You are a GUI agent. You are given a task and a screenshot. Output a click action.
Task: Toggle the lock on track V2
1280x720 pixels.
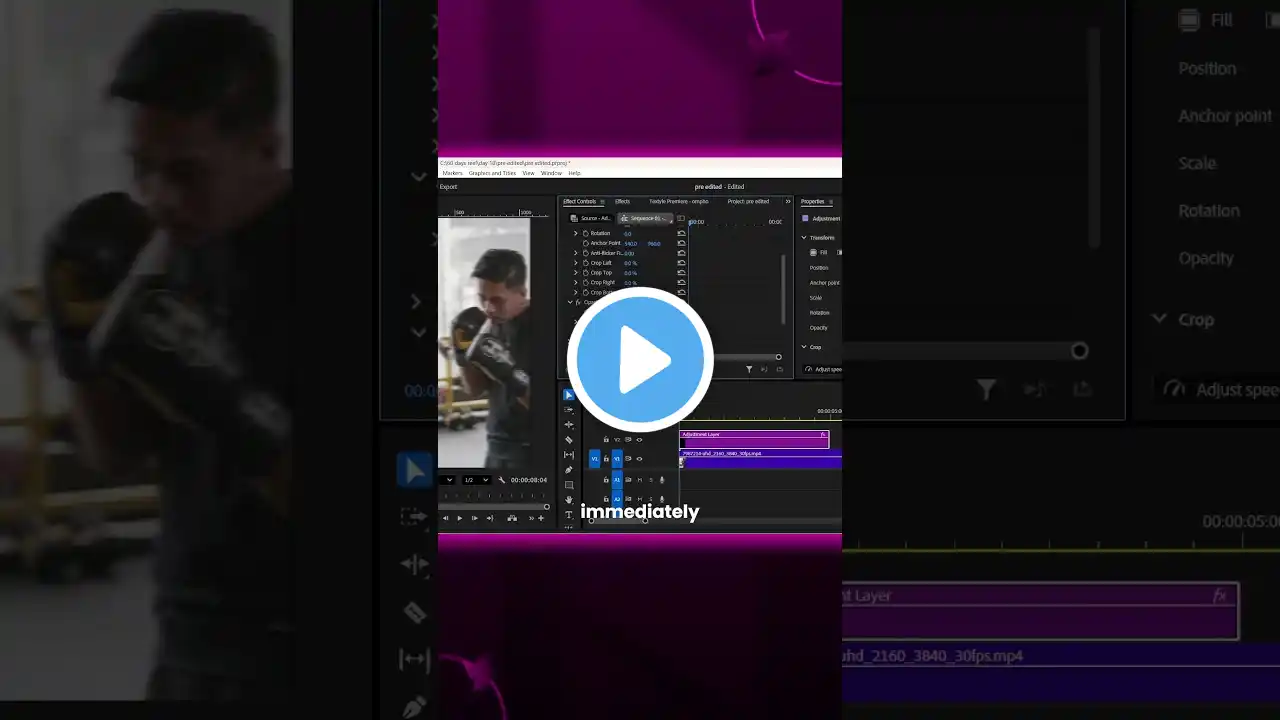pyautogui.click(x=606, y=440)
